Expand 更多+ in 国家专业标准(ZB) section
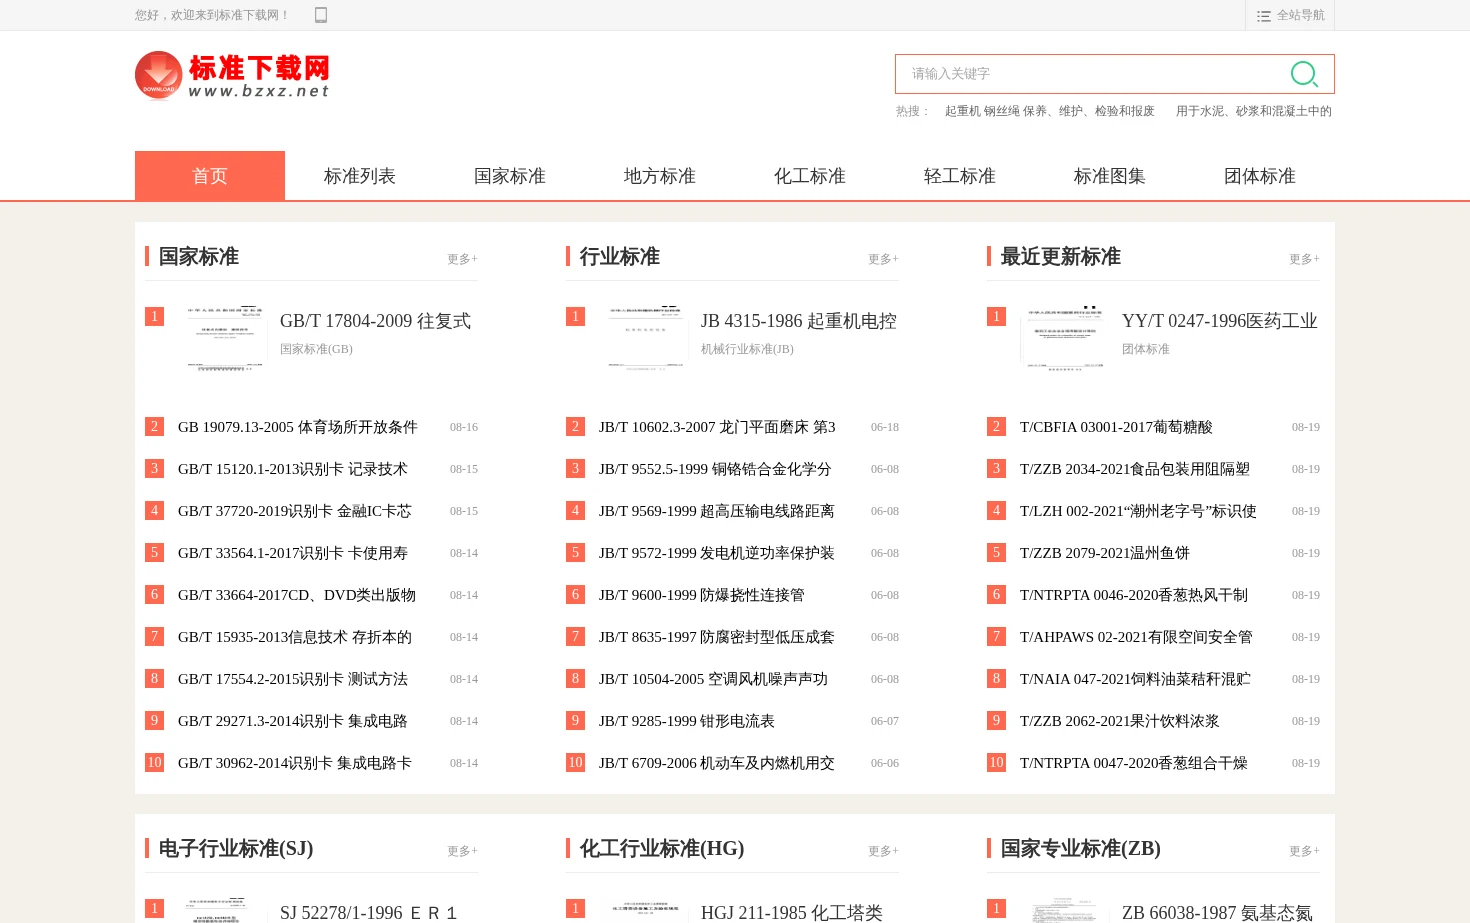Screen dimensions: 1470x923 click(1304, 851)
